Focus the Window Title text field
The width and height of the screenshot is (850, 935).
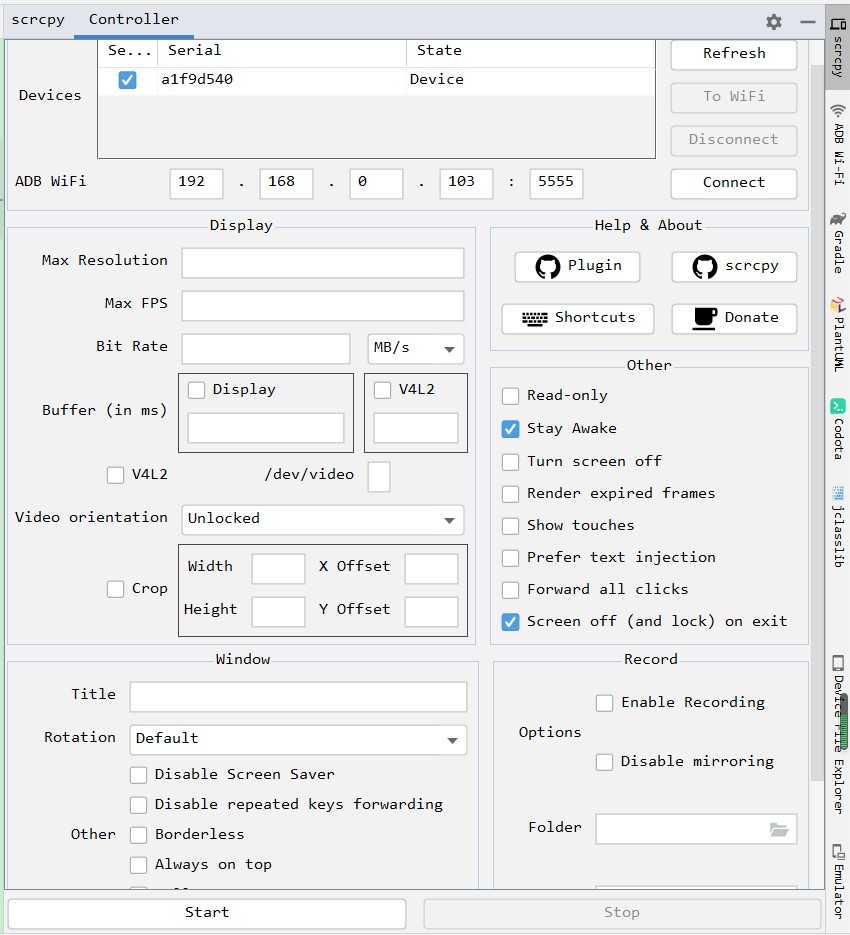click(298, 696)
